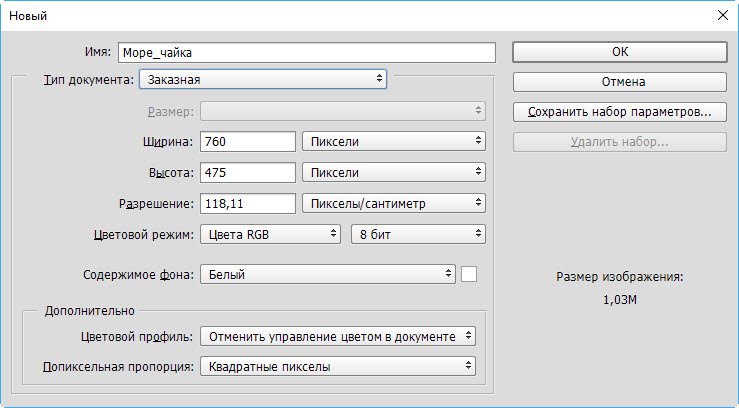This screenshot has height=408, width=739.
Task: Open the height units dropdown showing Пиксели
Action: [393, 172]
